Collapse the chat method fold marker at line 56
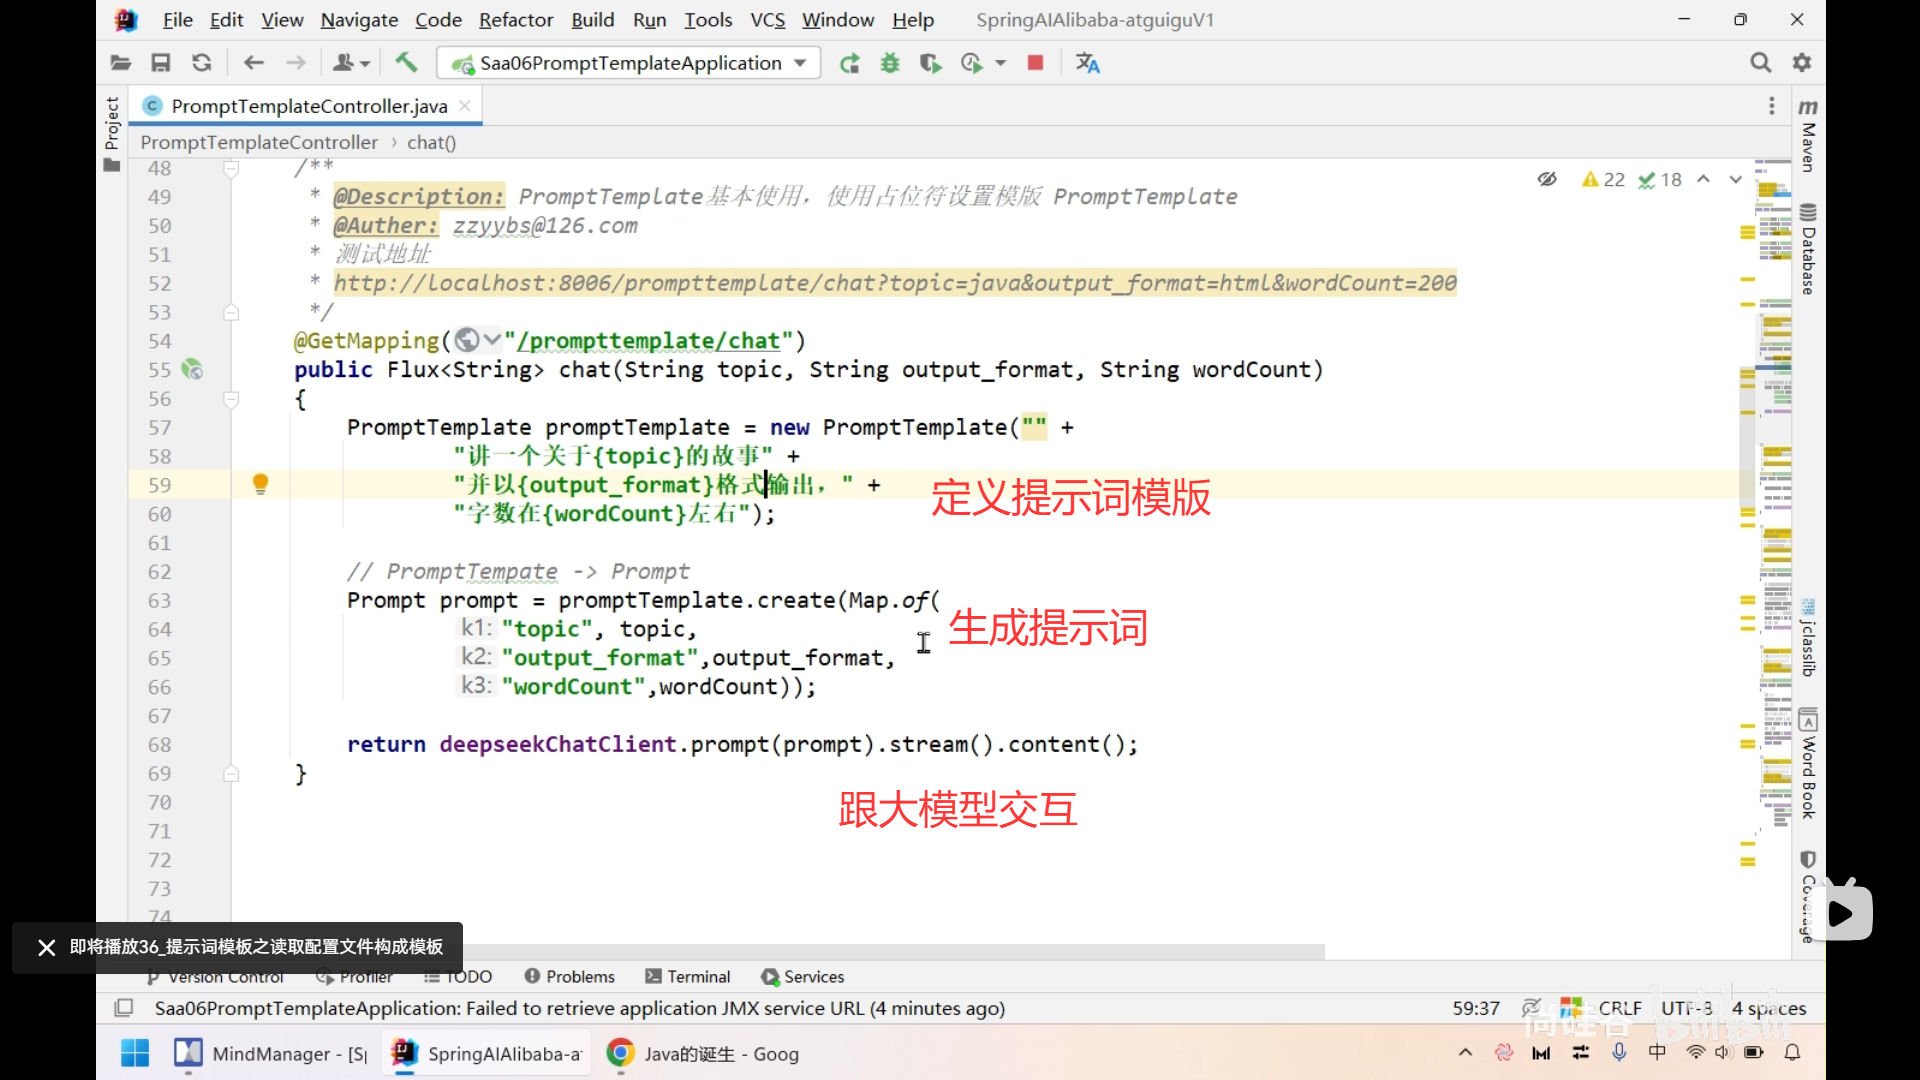 (231, 399)
